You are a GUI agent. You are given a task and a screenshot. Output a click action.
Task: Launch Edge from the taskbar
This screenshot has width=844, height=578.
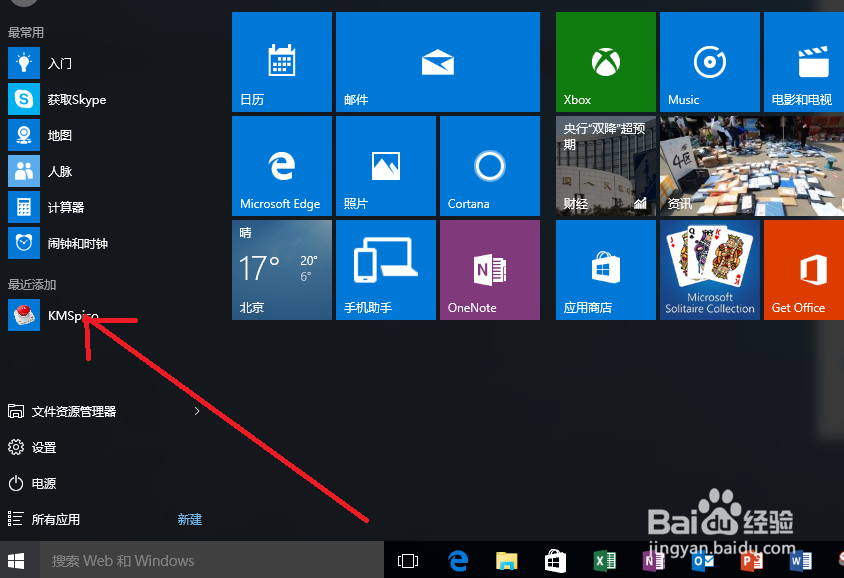pos(458,561)
